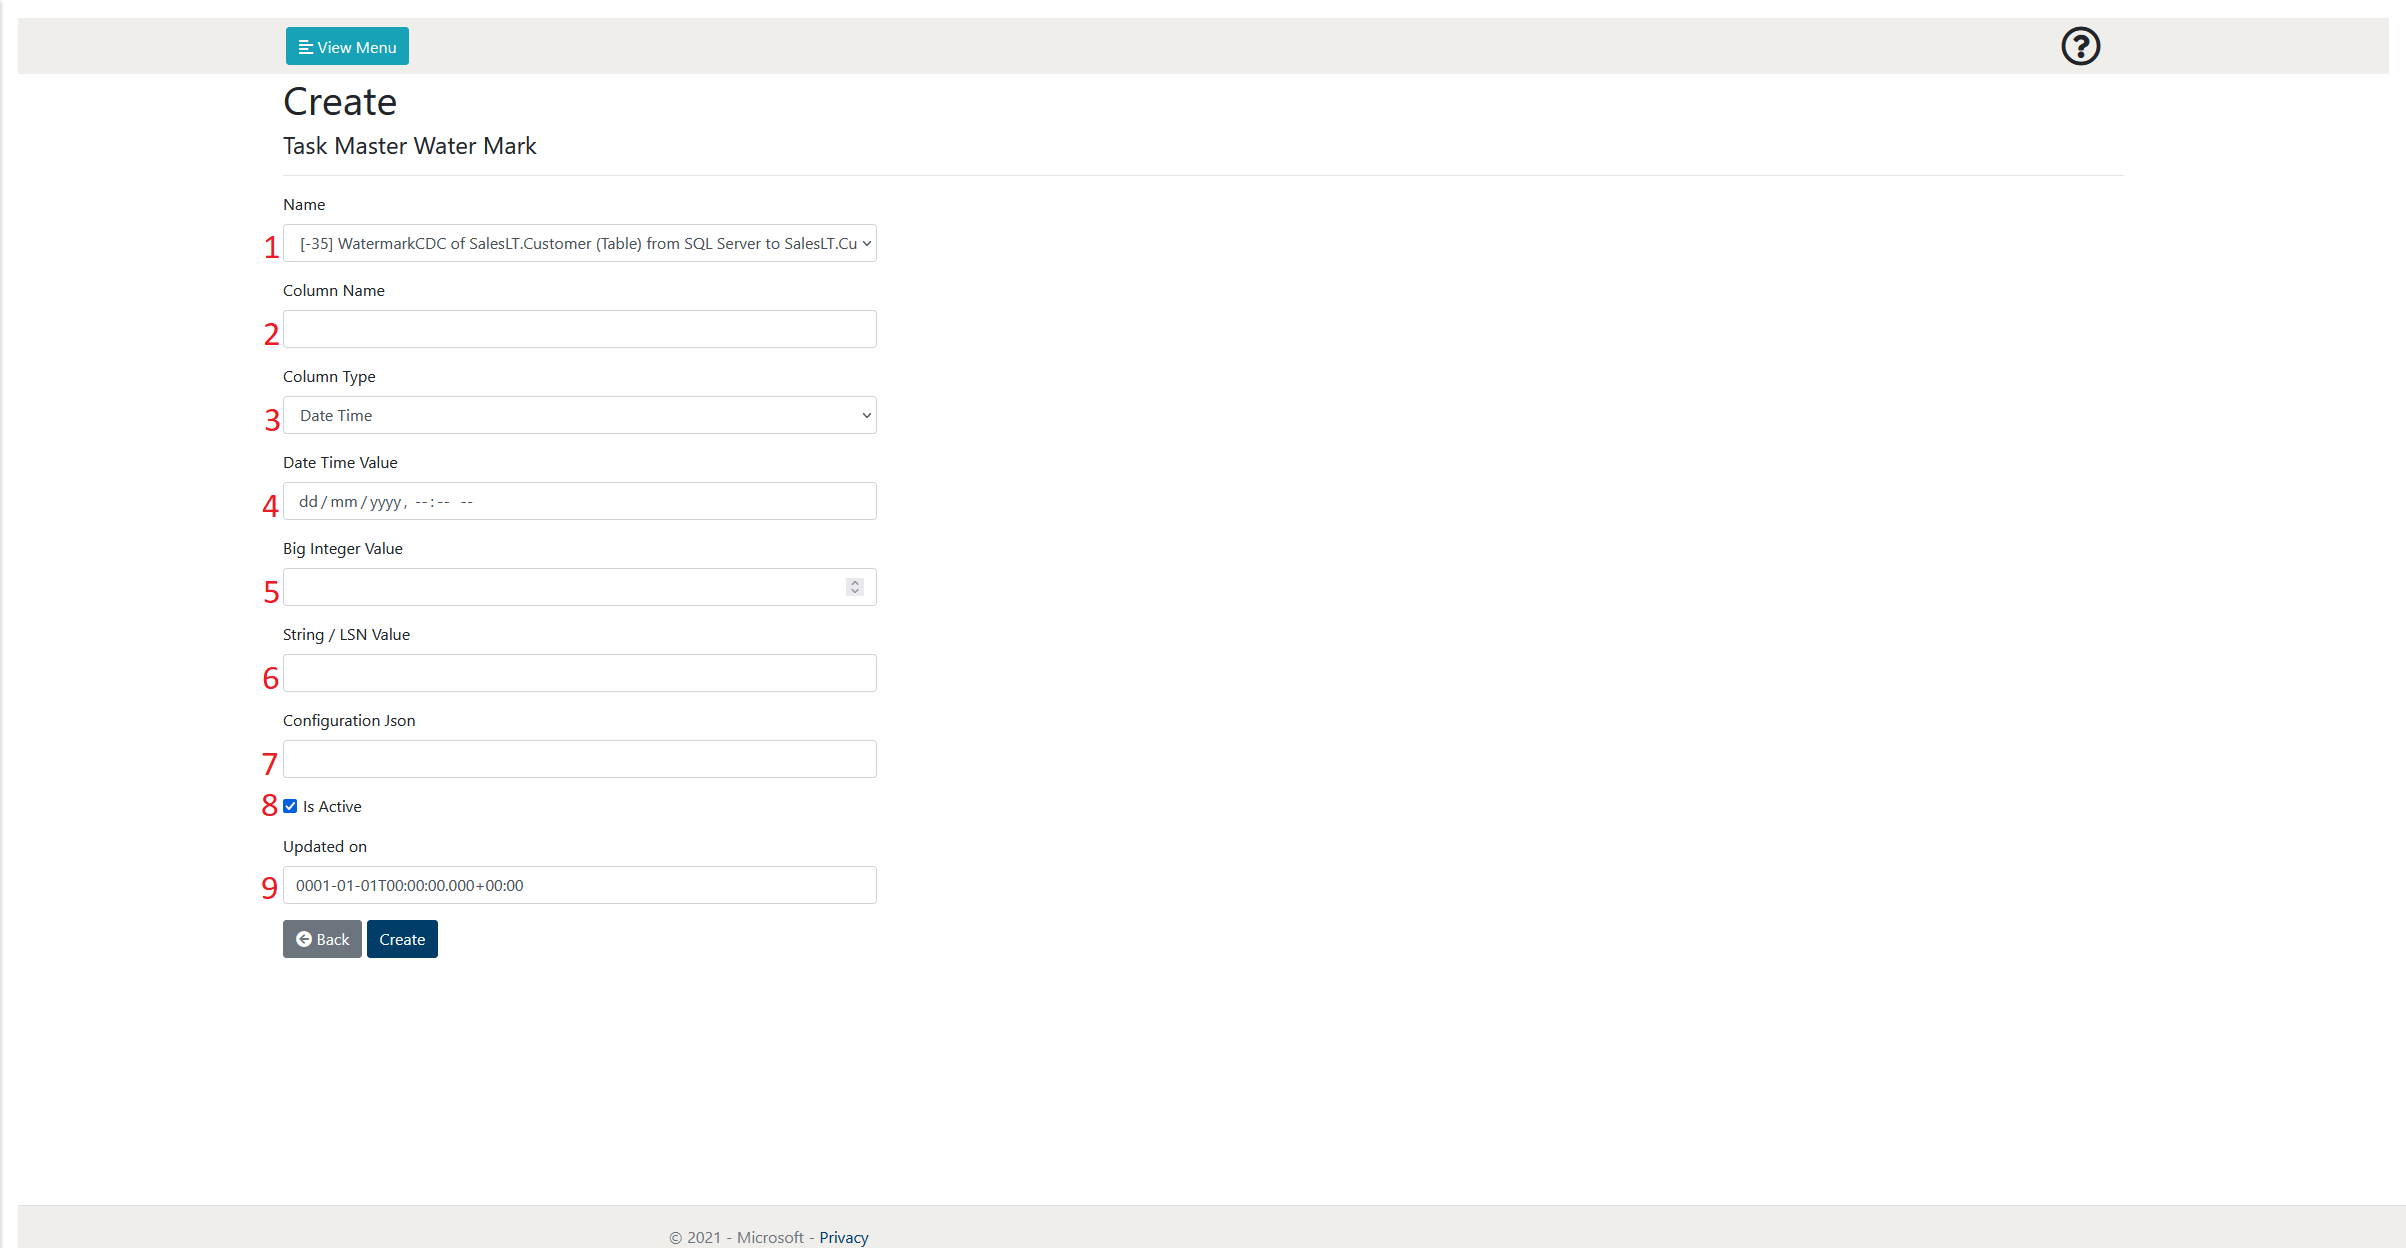The height and width of the screenshot is (1248, 2406).
Task: Toggle the Is Active checkbox
Action: [x=291, y=806]
